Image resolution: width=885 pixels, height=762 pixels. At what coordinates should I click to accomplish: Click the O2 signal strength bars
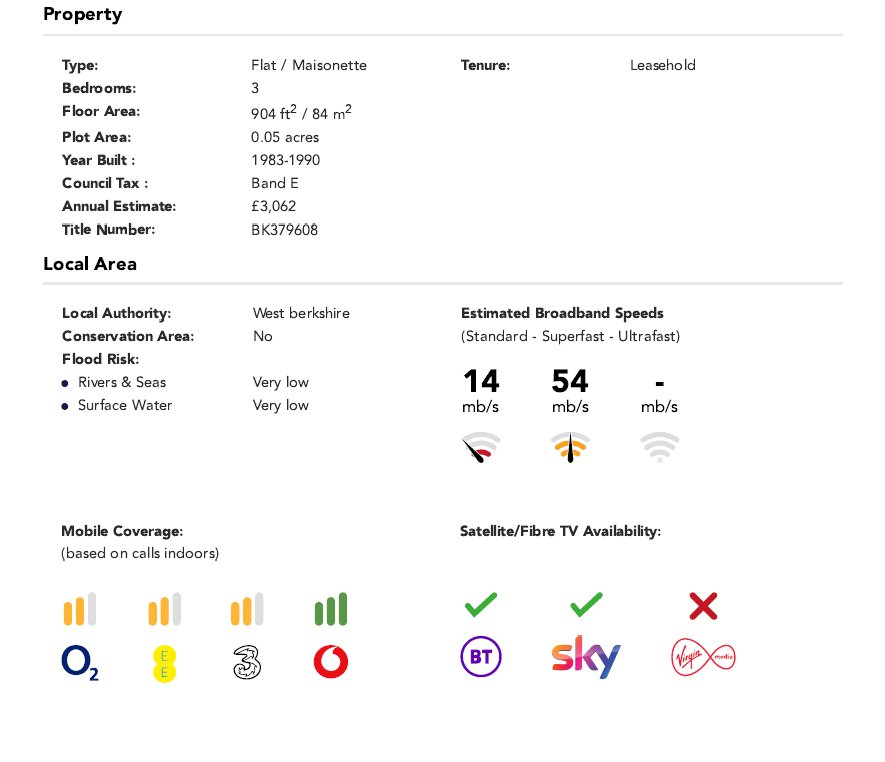(80, 609)
